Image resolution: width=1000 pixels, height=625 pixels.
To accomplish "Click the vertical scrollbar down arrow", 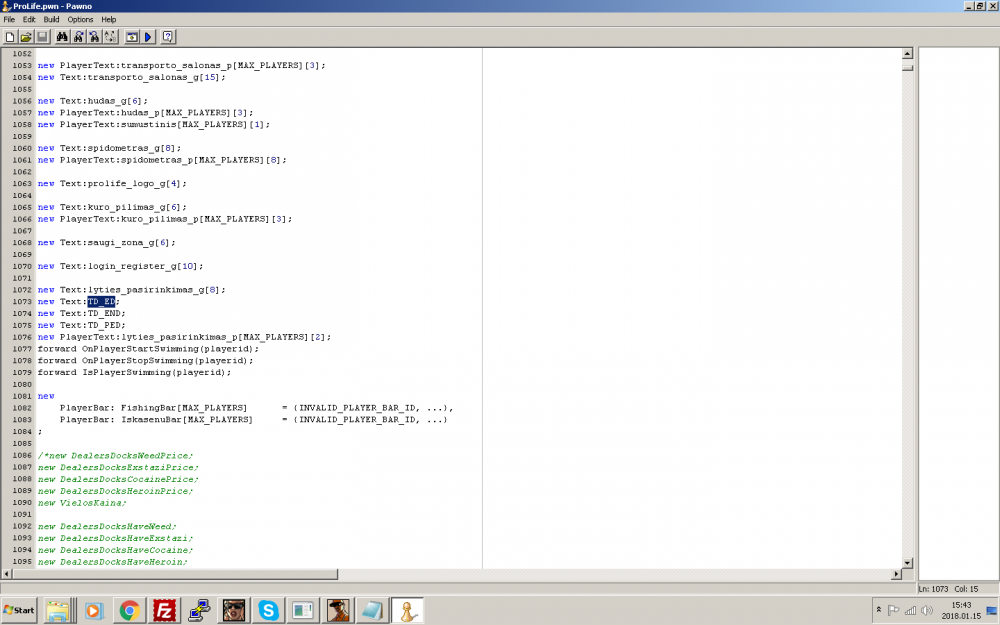I will 908,563.
